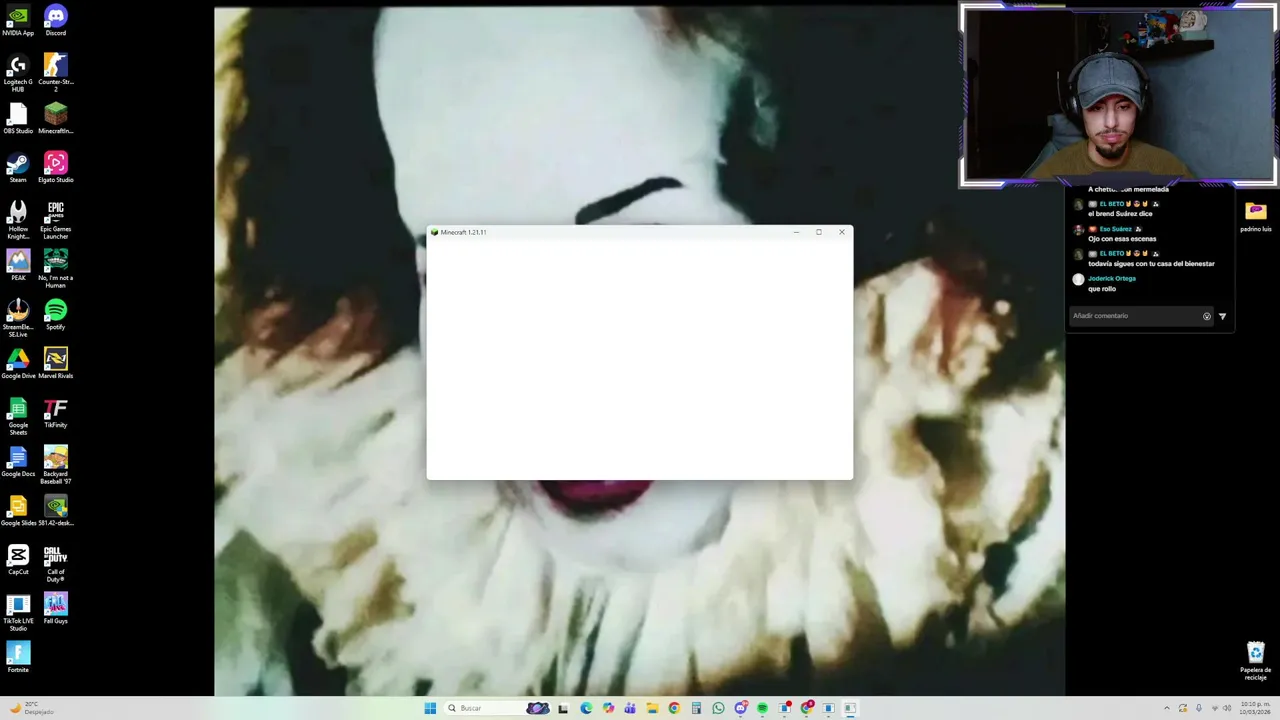Open Task View from the taskbar
Image resolution: width=1280 pixels, height=720 pixels.
pyautogui.click(x=563, y=708)
